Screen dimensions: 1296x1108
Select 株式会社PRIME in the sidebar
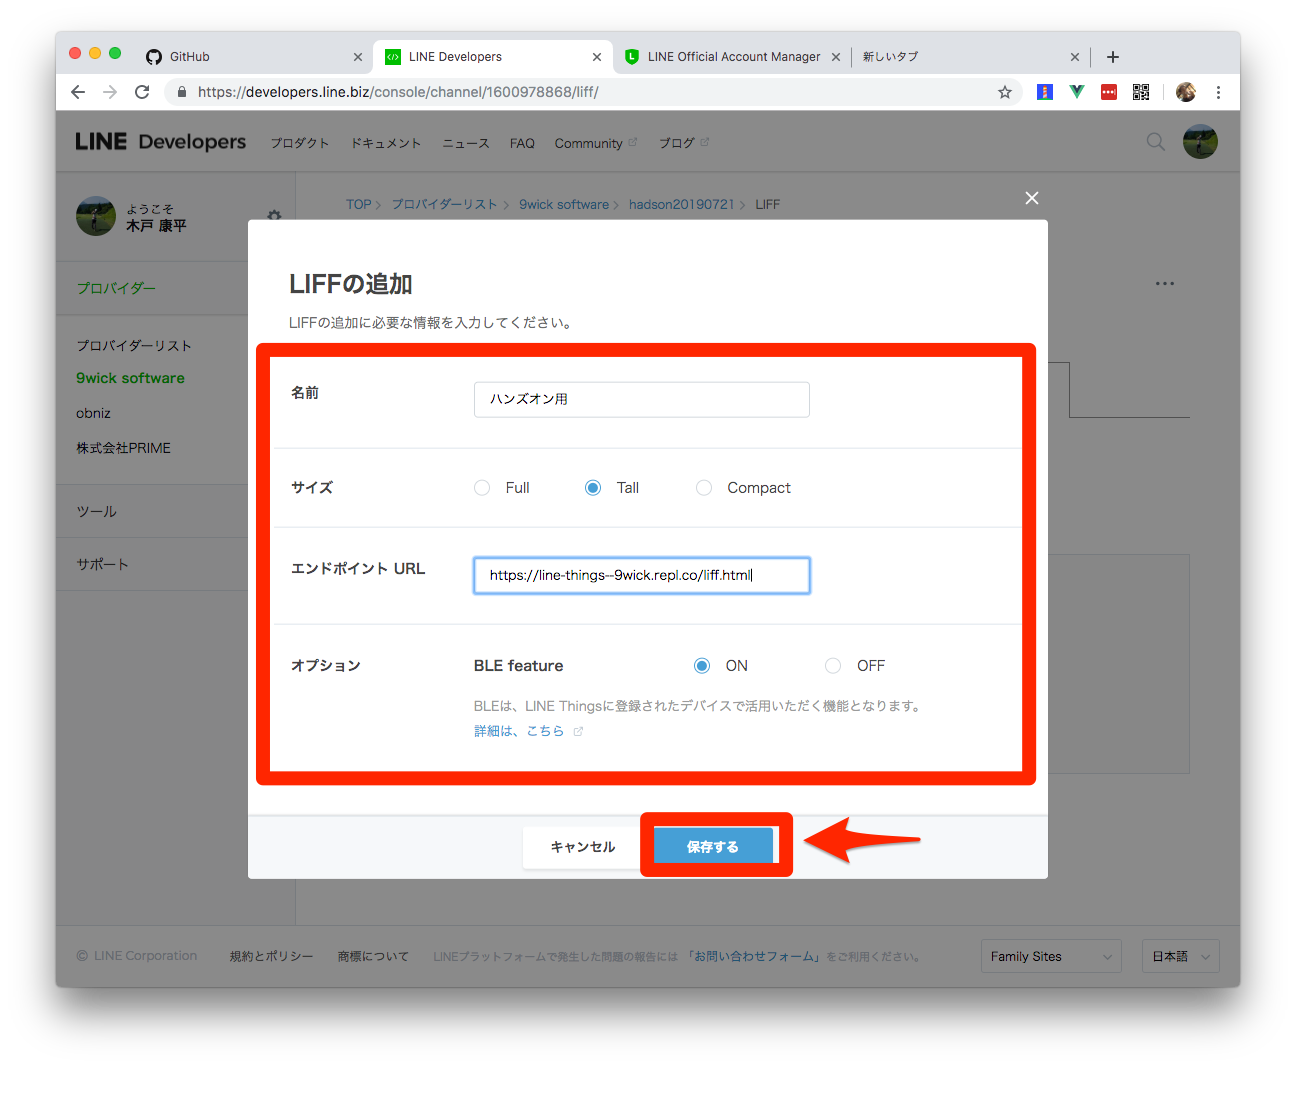pos(123,448)
